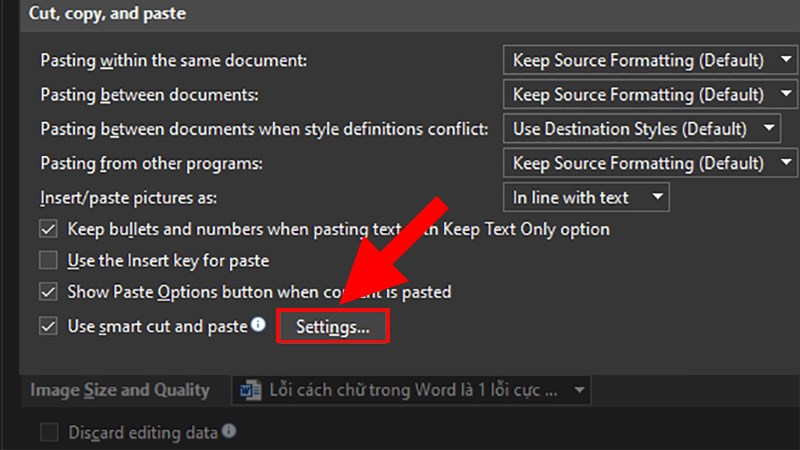Expand the In line with text dropdown
The height and width of the screenshot is (450, 800).
586,197
